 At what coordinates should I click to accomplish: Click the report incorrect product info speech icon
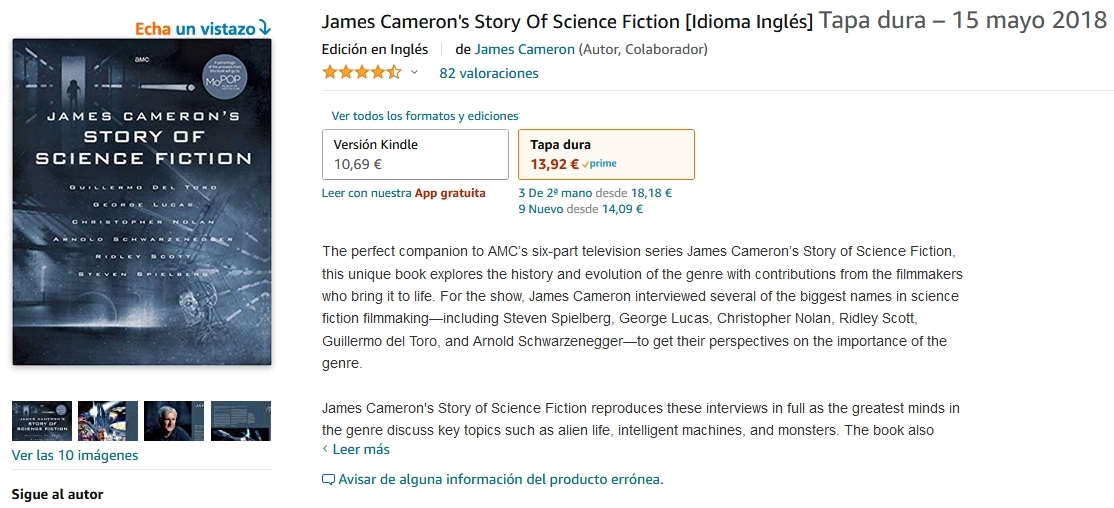[328, 480]
